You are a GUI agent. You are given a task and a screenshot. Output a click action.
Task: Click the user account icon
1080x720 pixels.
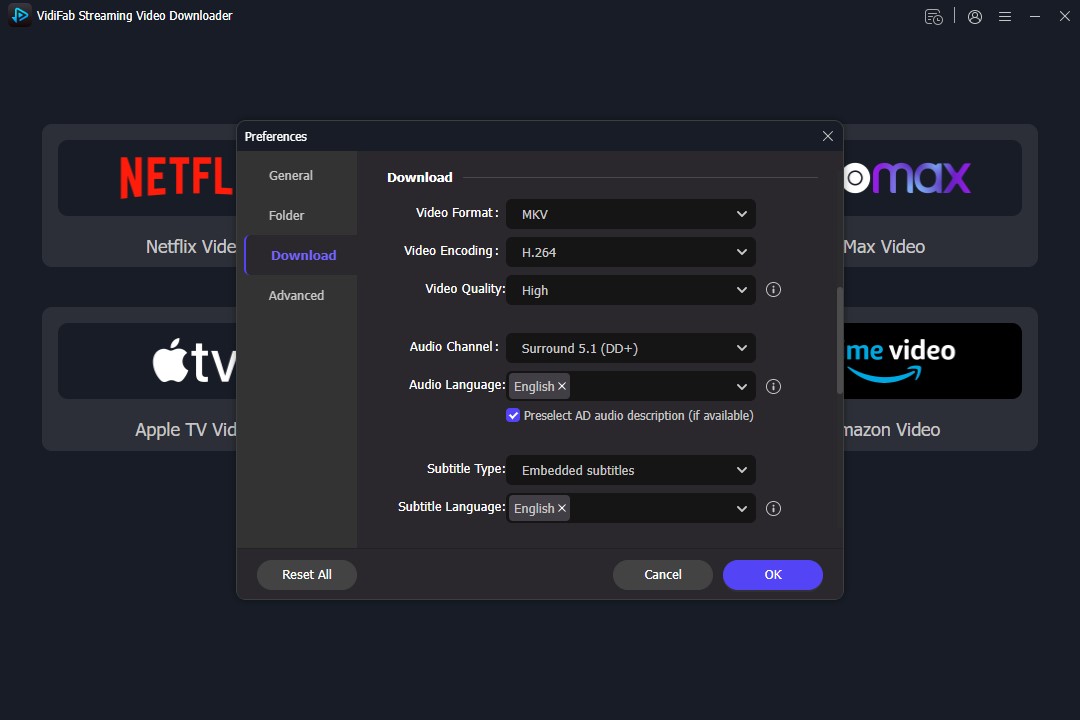pos(974,16)
